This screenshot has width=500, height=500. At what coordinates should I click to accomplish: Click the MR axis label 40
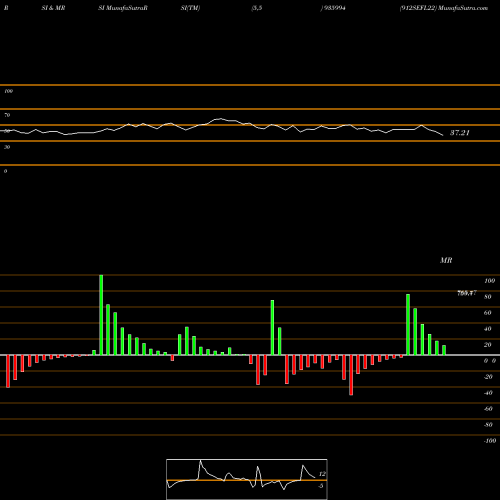pyautogui.click(x=488, y=329)
